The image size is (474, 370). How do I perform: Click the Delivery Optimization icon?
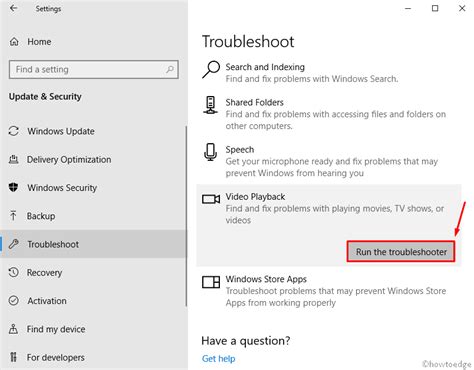(x=14, y=159)
